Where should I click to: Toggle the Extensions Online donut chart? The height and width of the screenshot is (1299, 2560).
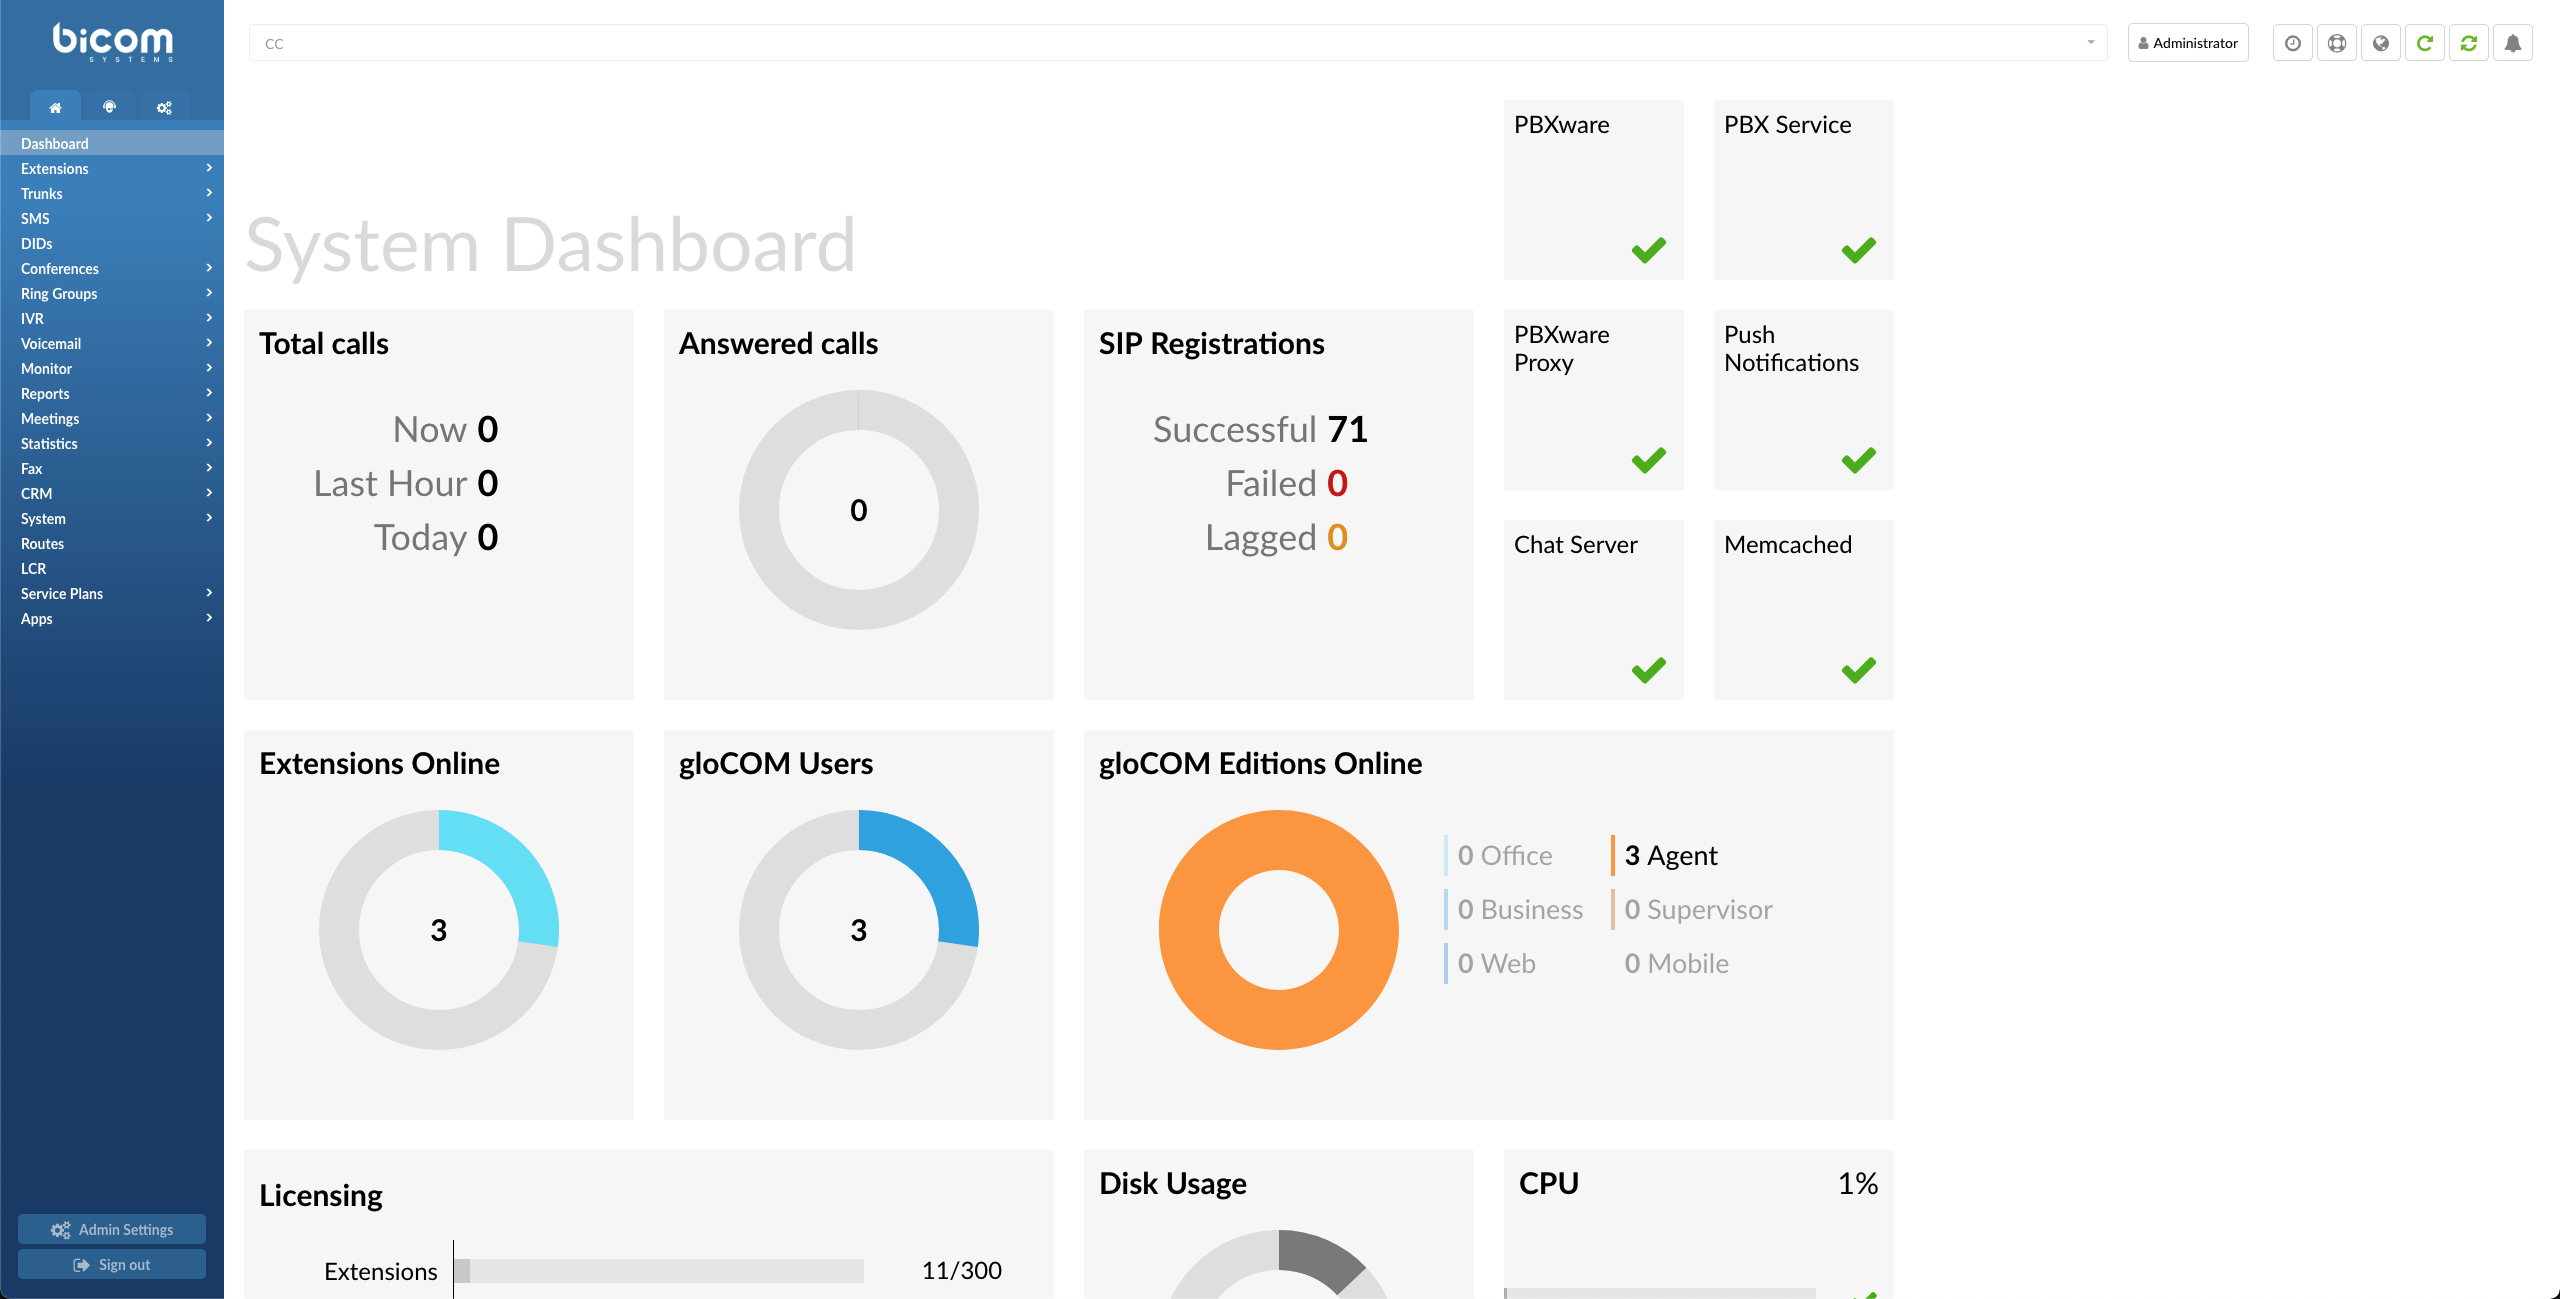[439, 930]
